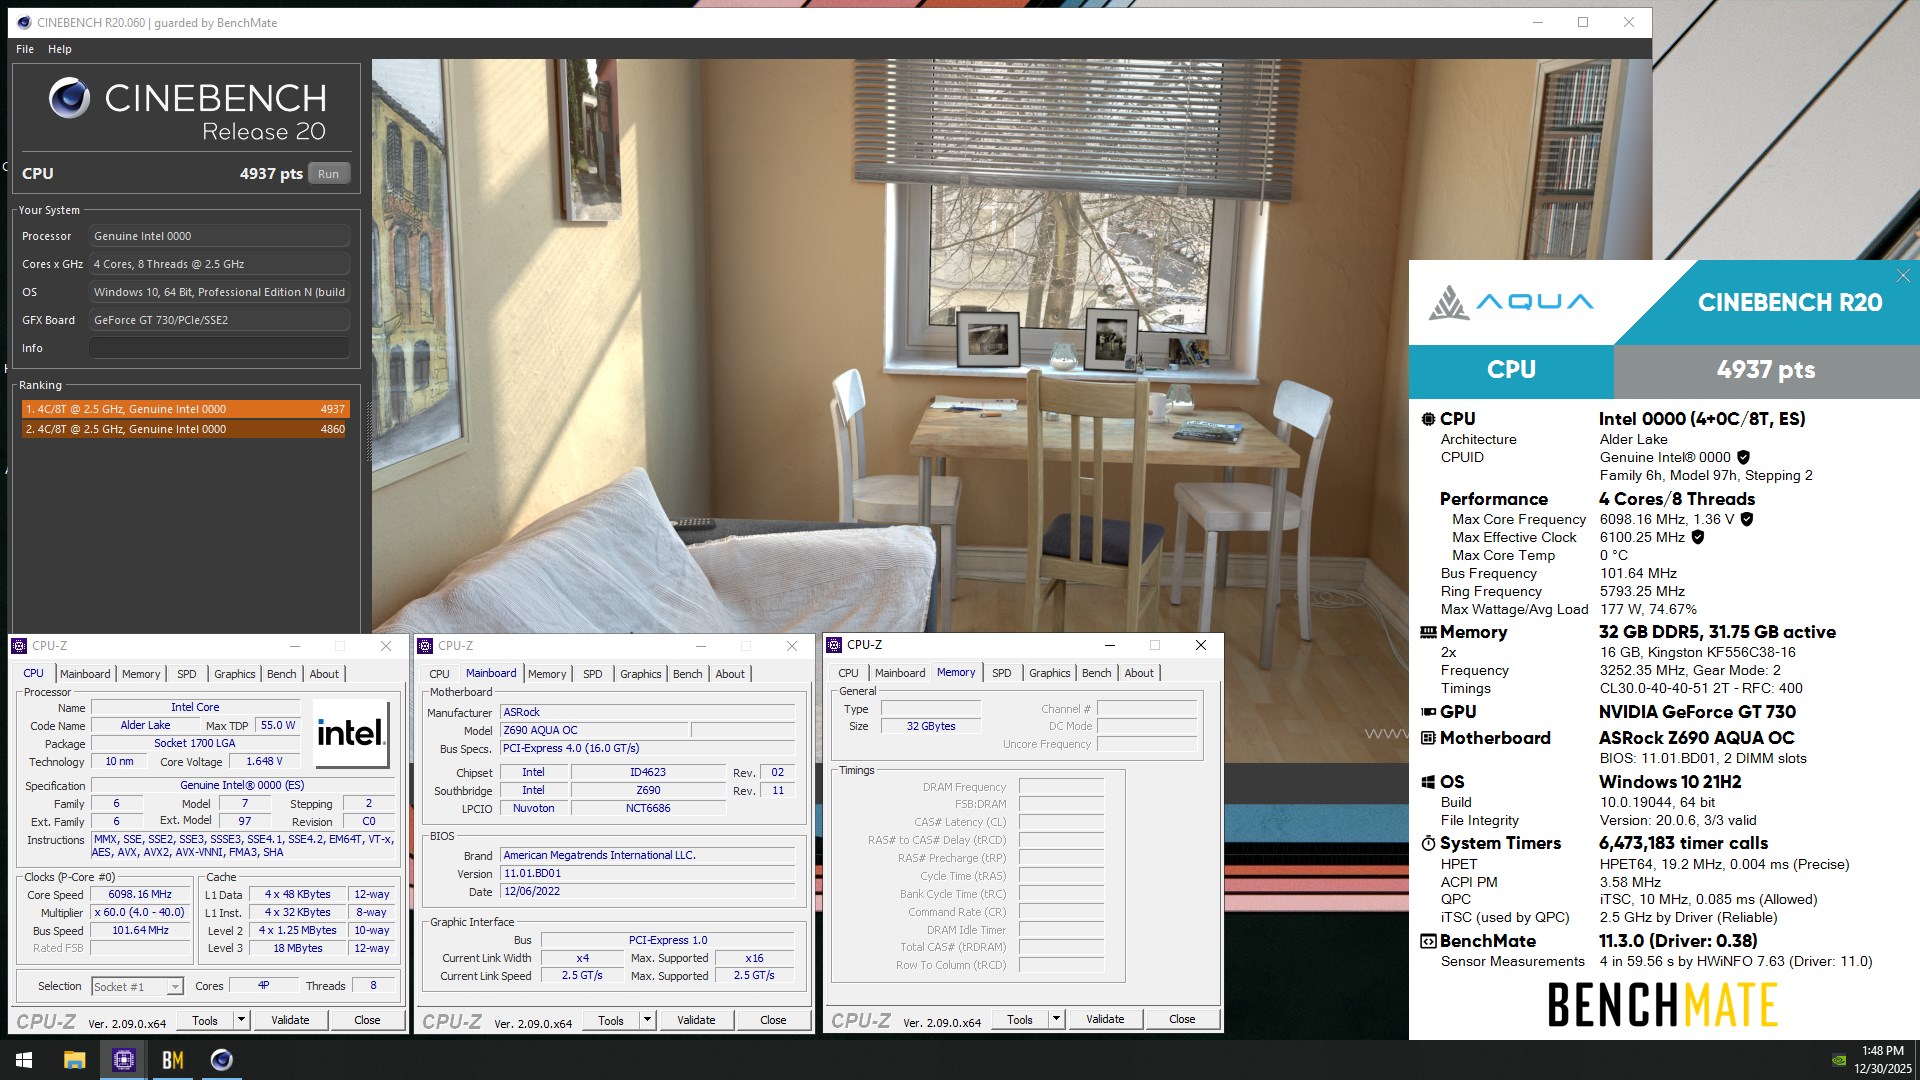
Task: Click Validate in Mainboard CPU-Z window
Action: click(696, 1020)
